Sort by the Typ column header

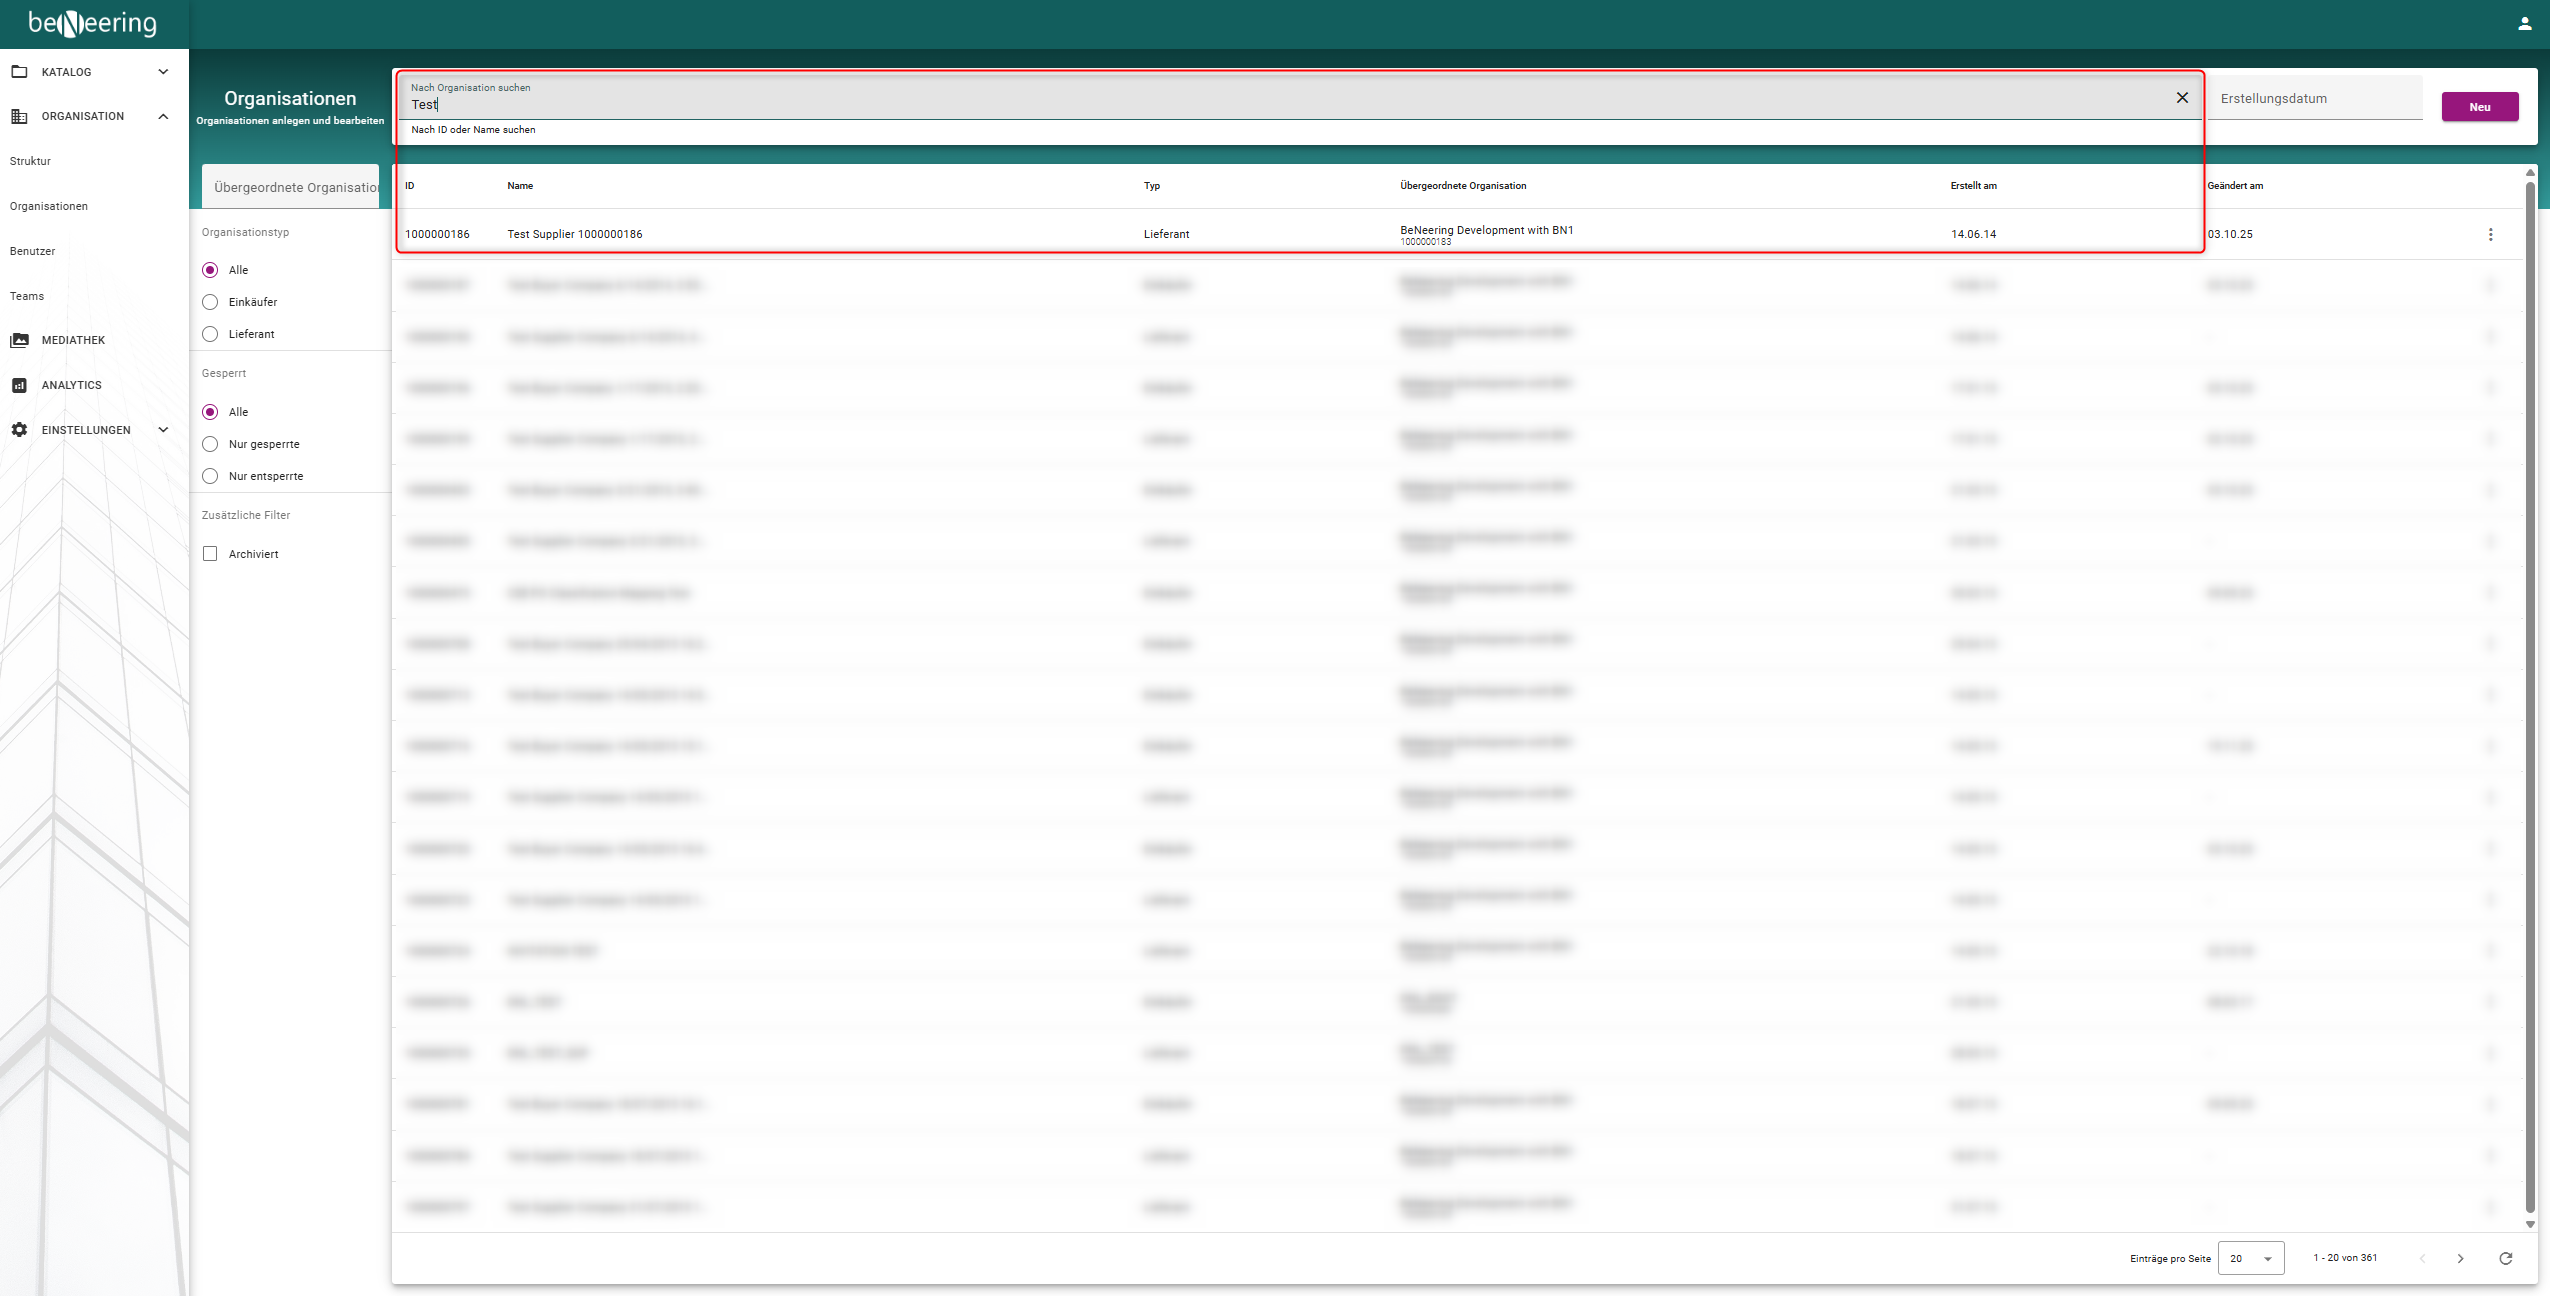(1152, 186)
